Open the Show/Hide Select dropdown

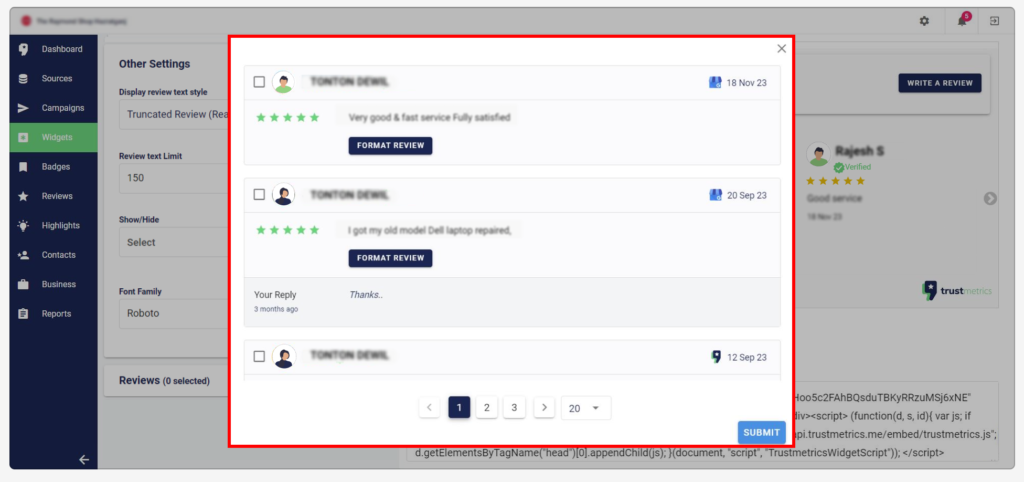coord(174,242)
